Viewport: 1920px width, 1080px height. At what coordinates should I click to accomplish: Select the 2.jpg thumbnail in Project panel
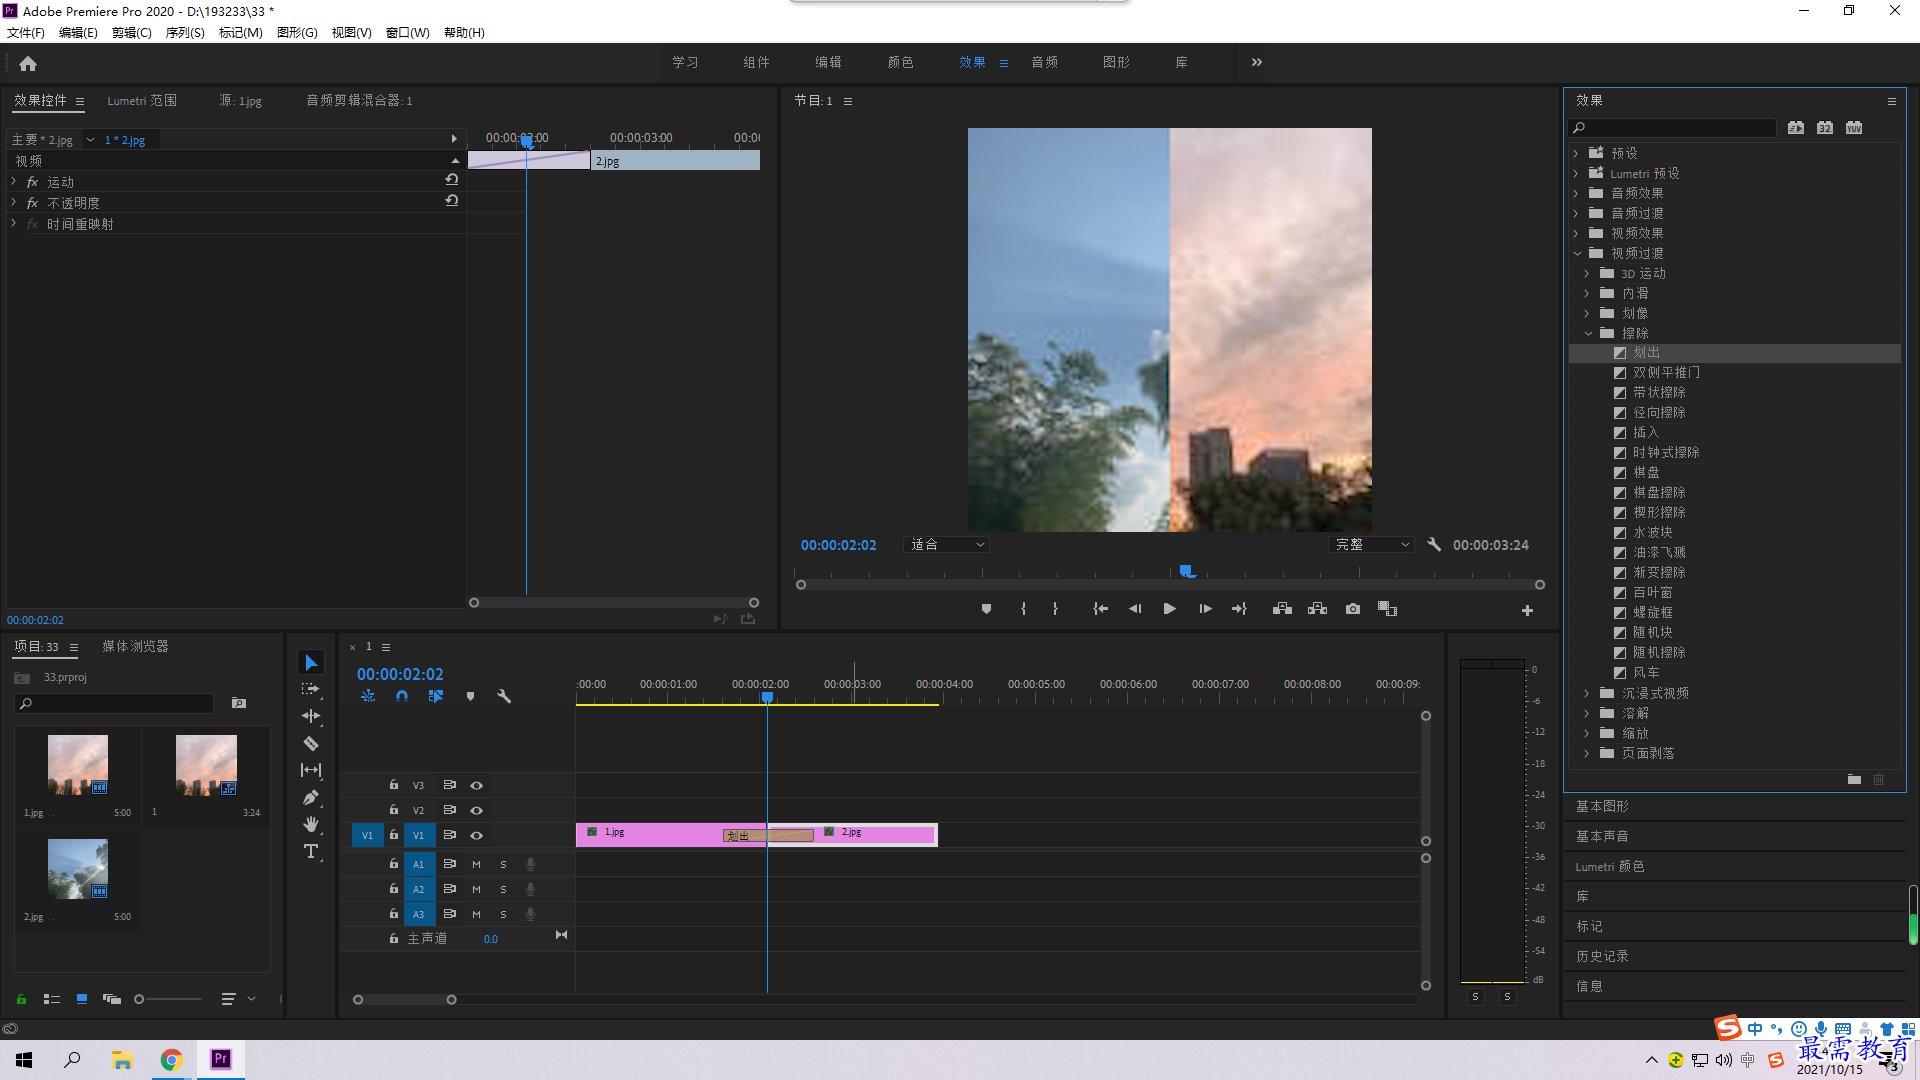coord(78,869)
